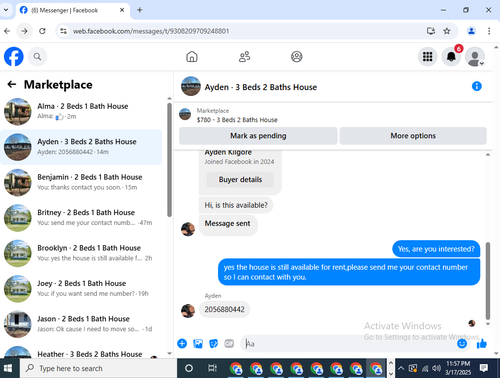Open the Groups icon in top navigation
The width and height of the screenshot is (500, 378).
[297, 57]
